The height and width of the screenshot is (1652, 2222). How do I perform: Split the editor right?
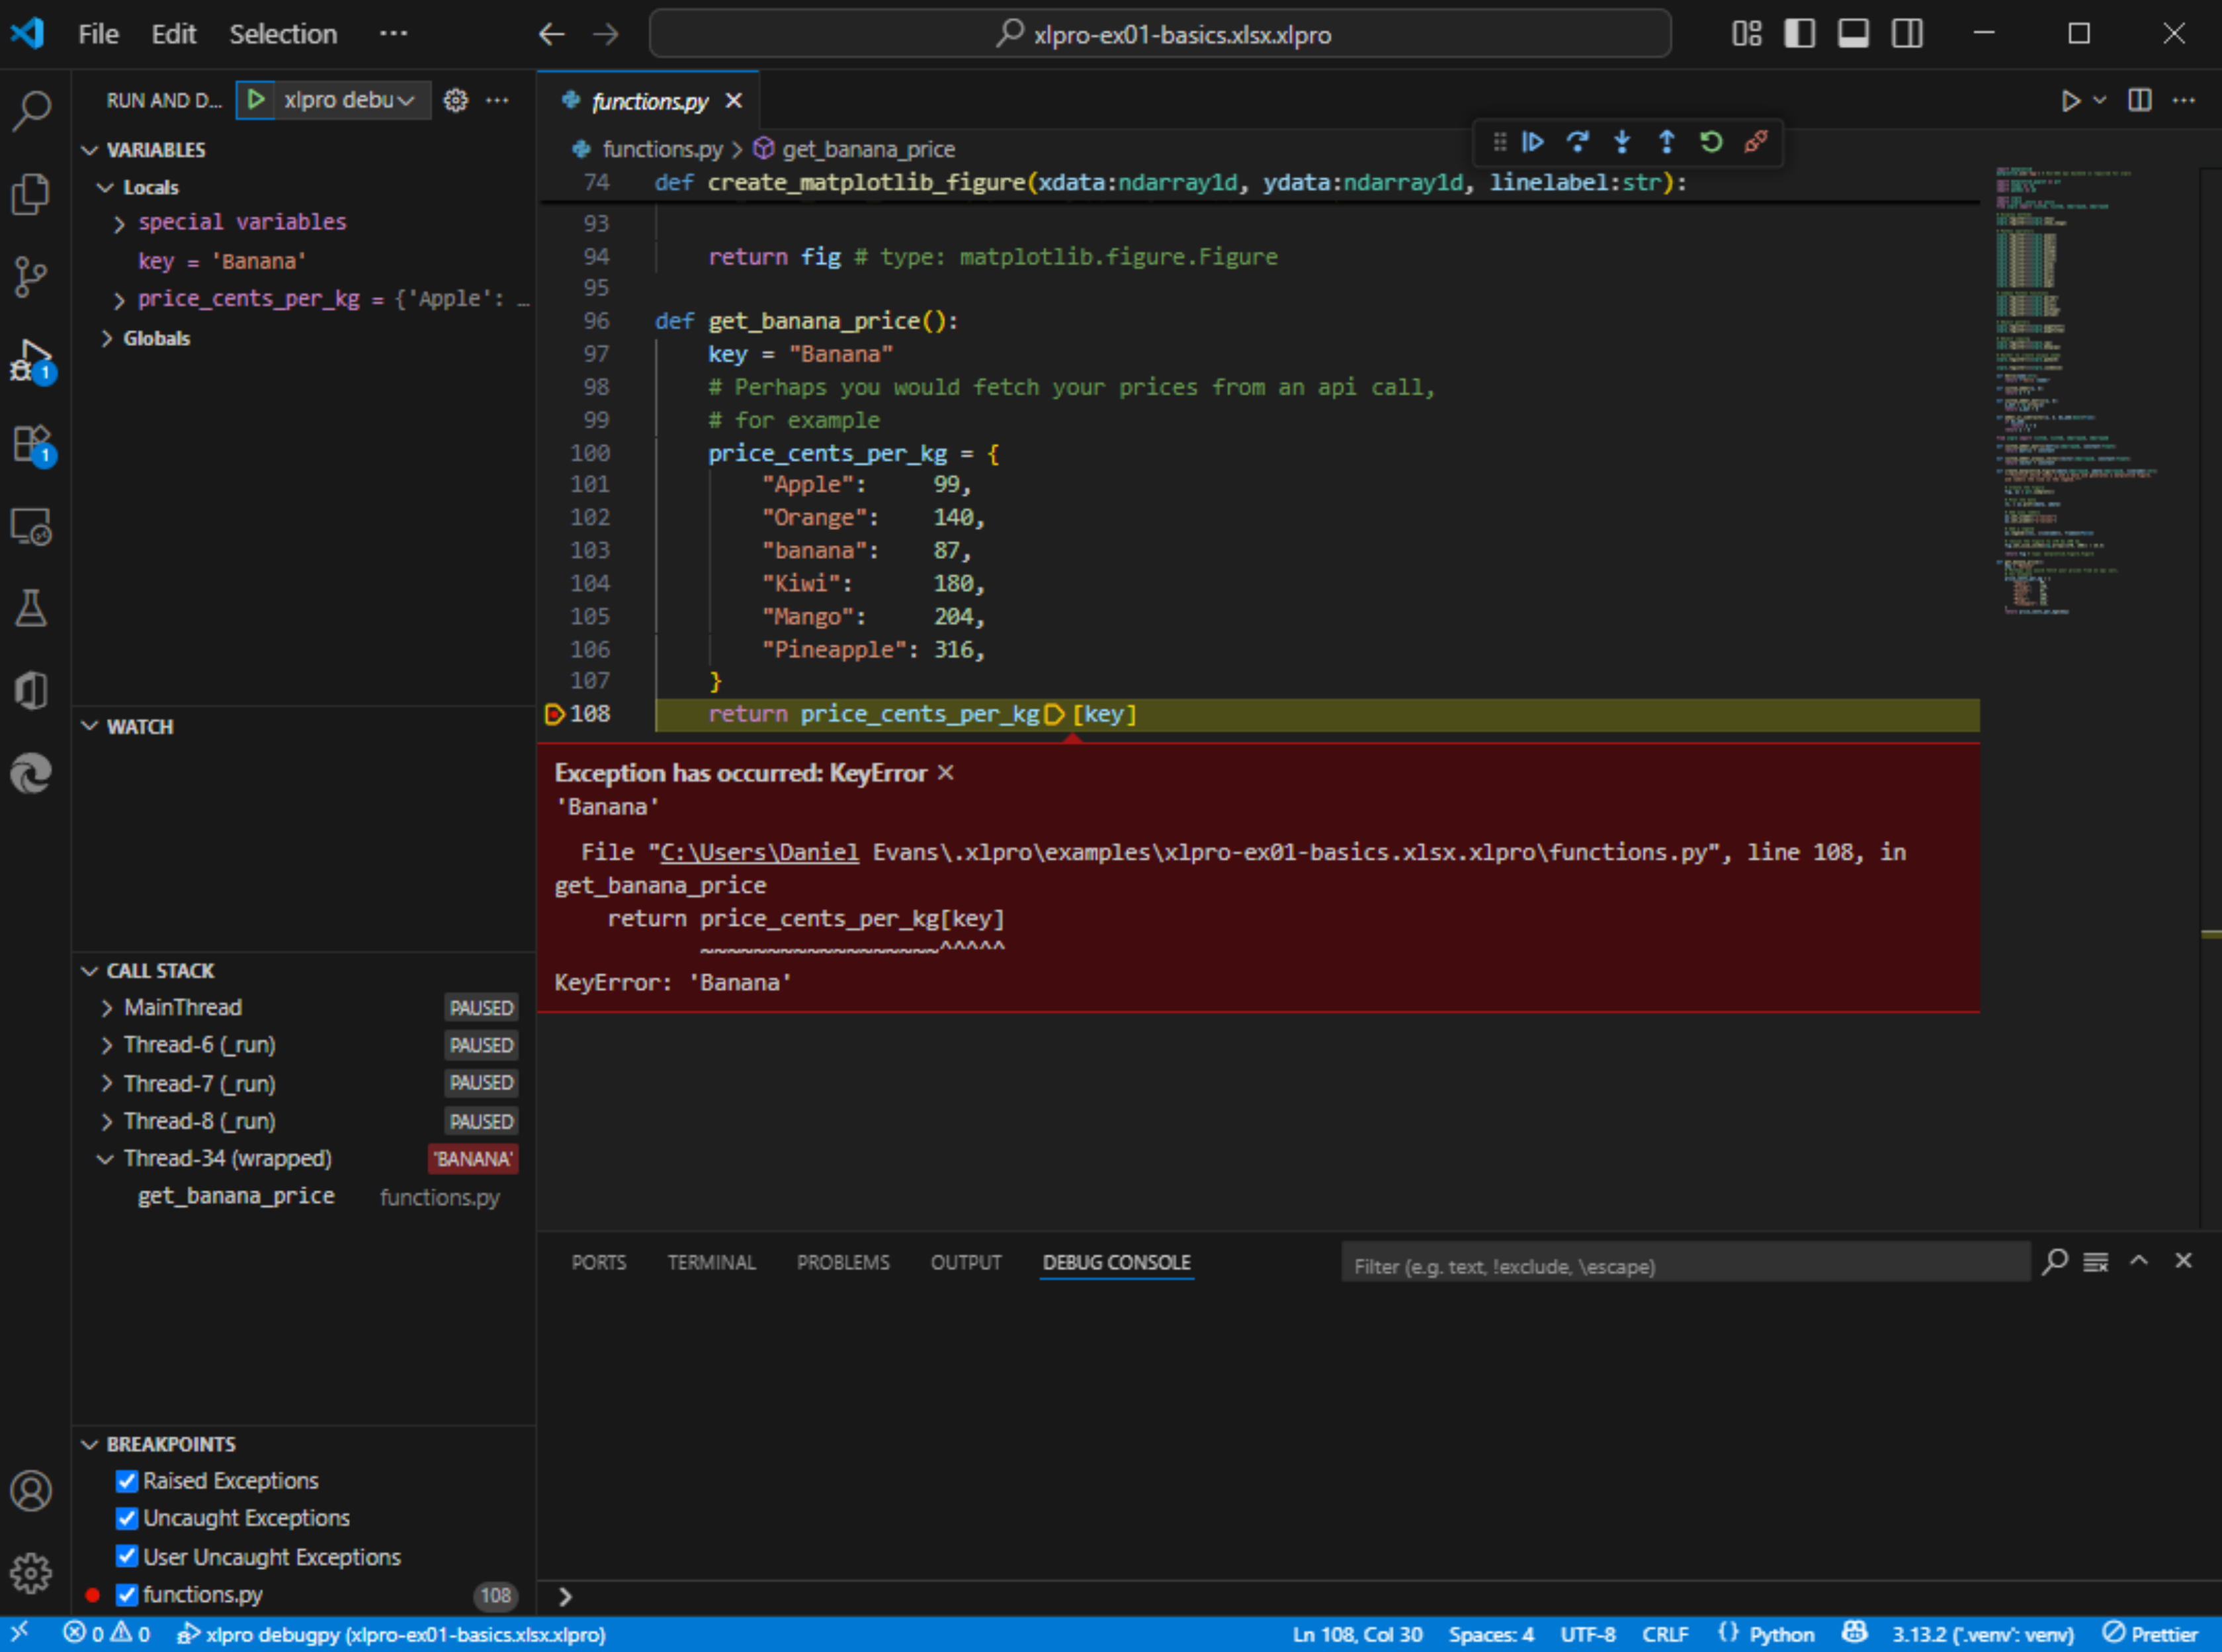2140,100
